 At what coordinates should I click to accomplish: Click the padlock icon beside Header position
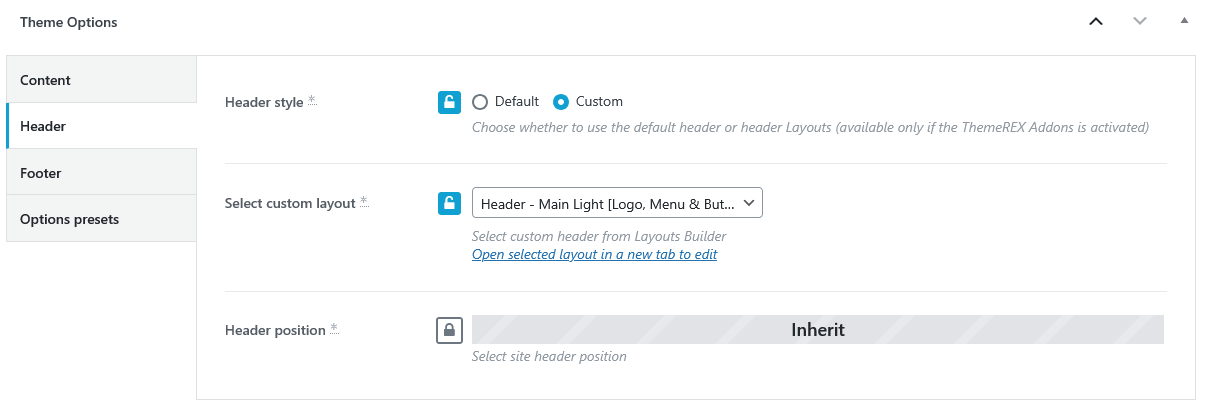[449, 330]
